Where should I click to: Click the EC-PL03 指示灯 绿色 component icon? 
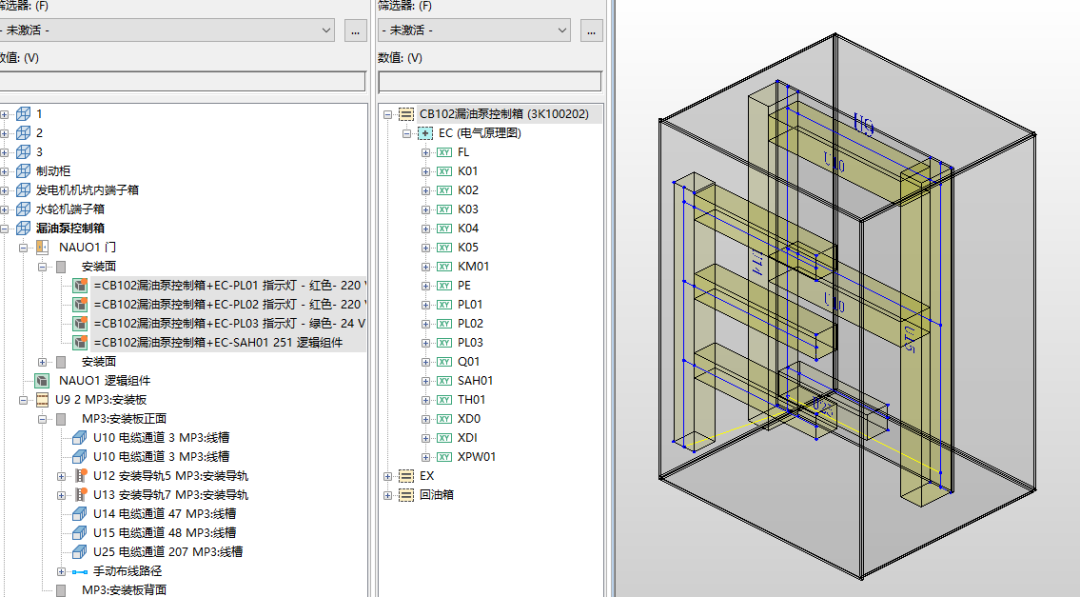click(x=80, y=323)
